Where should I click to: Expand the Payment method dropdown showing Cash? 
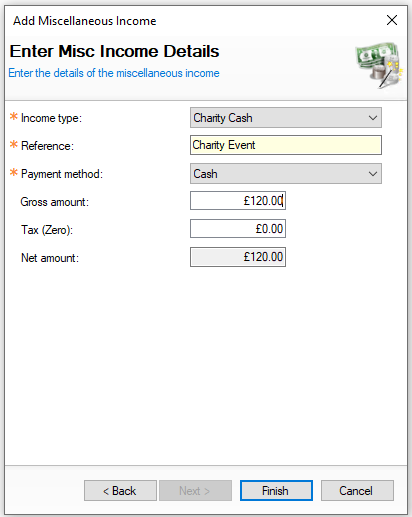tap(286, 174)
